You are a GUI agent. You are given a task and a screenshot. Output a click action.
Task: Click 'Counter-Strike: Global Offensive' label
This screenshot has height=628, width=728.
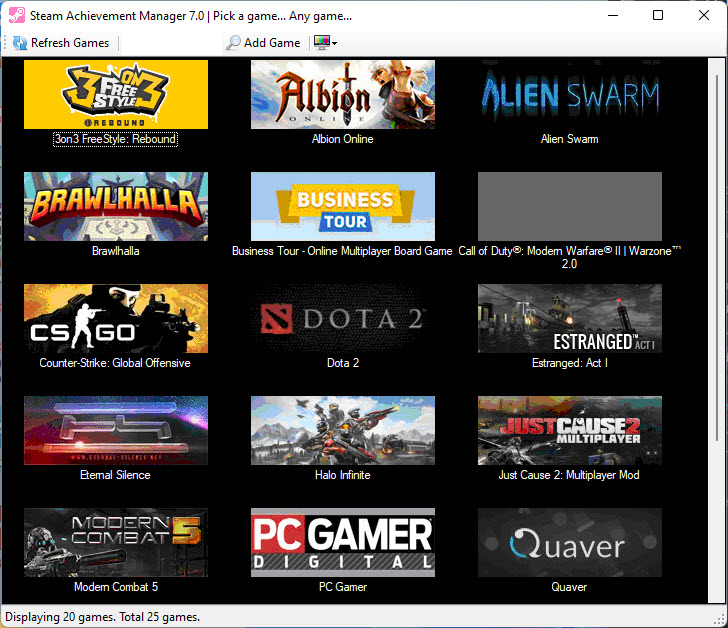[x=115, y=363]
